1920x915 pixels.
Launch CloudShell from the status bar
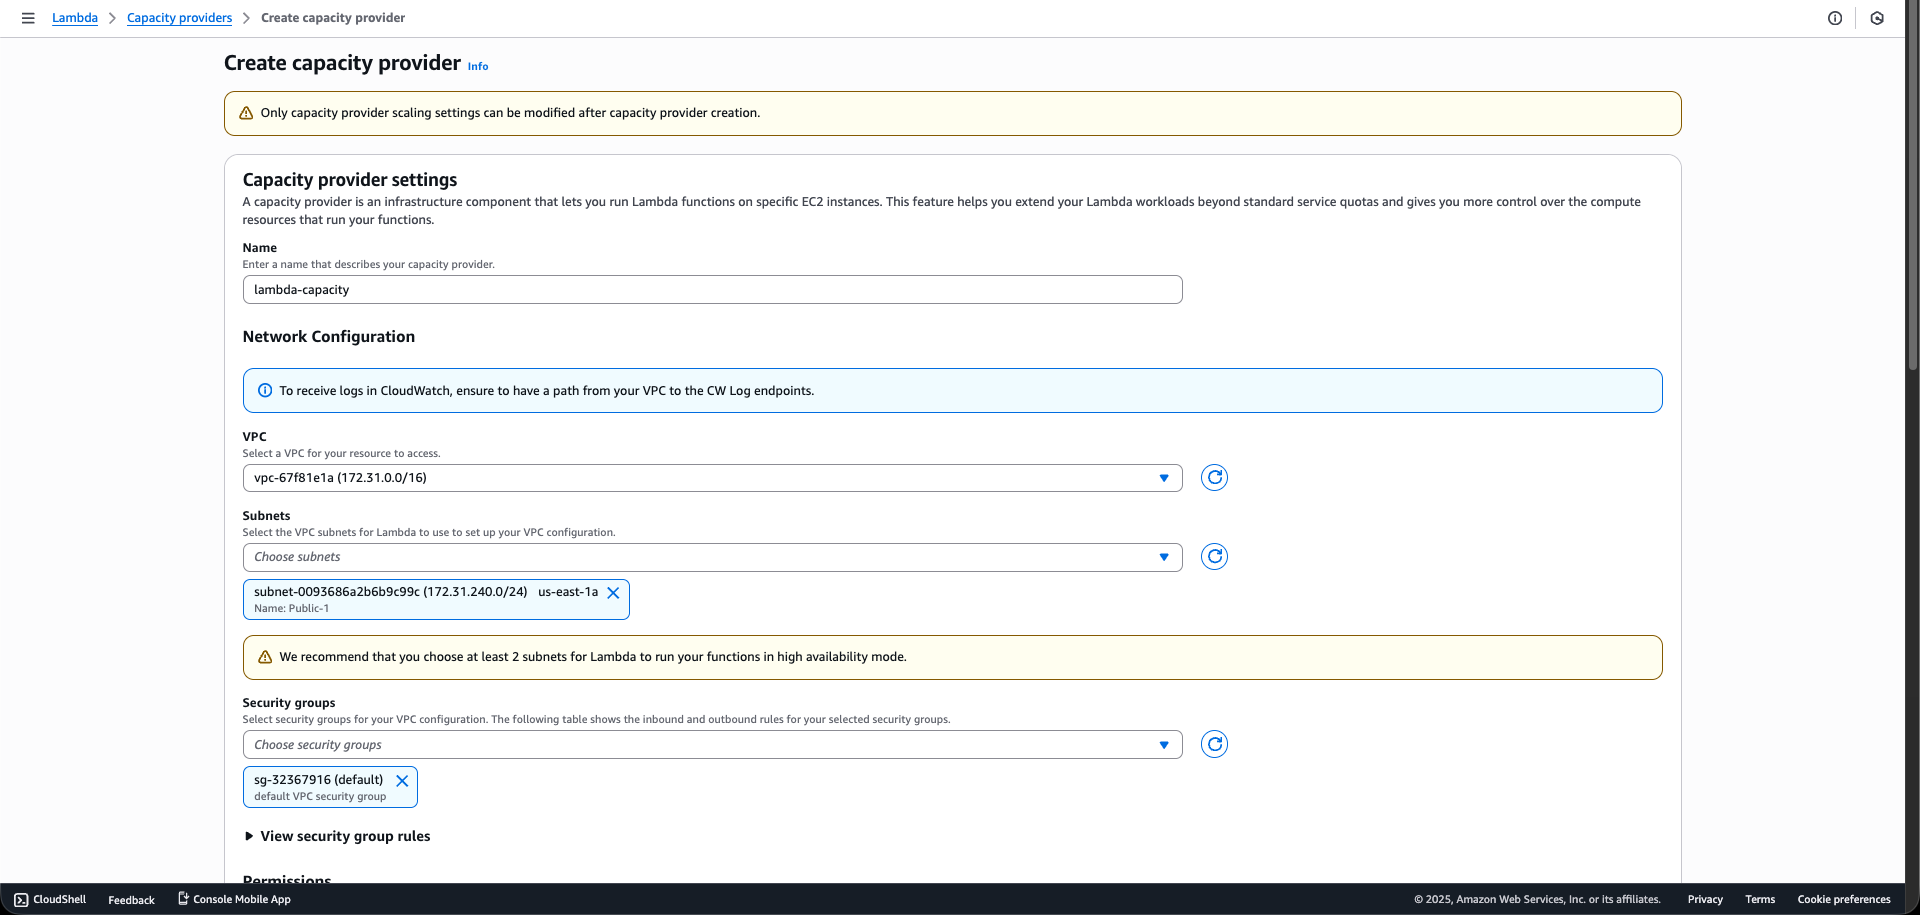(x=49, y=899)
